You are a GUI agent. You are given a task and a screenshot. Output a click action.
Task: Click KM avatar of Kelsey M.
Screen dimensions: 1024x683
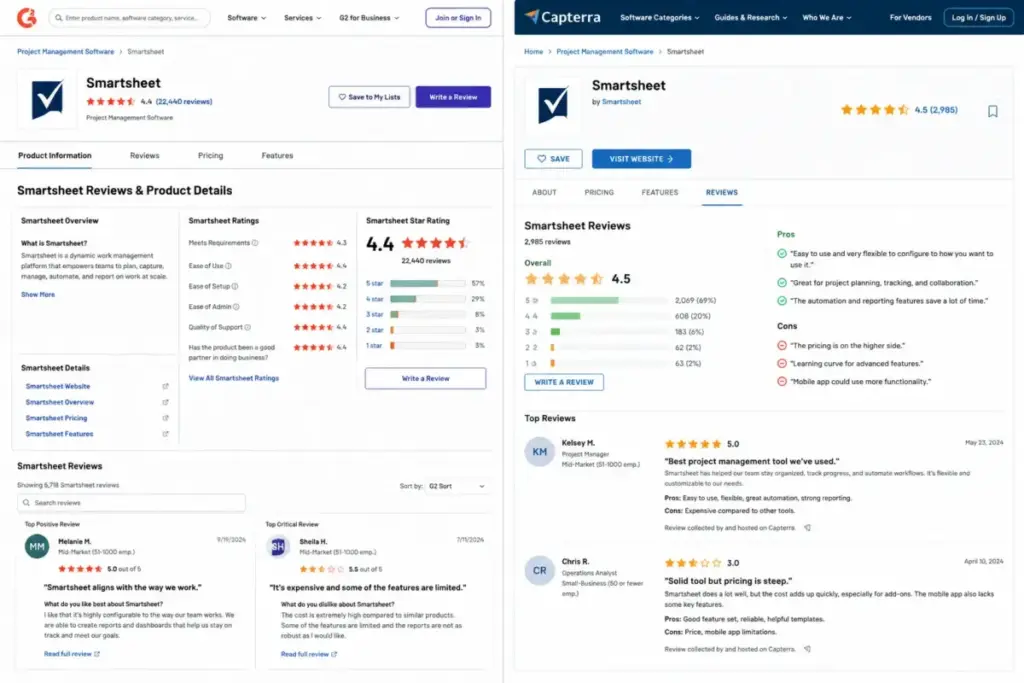(539, 452)
